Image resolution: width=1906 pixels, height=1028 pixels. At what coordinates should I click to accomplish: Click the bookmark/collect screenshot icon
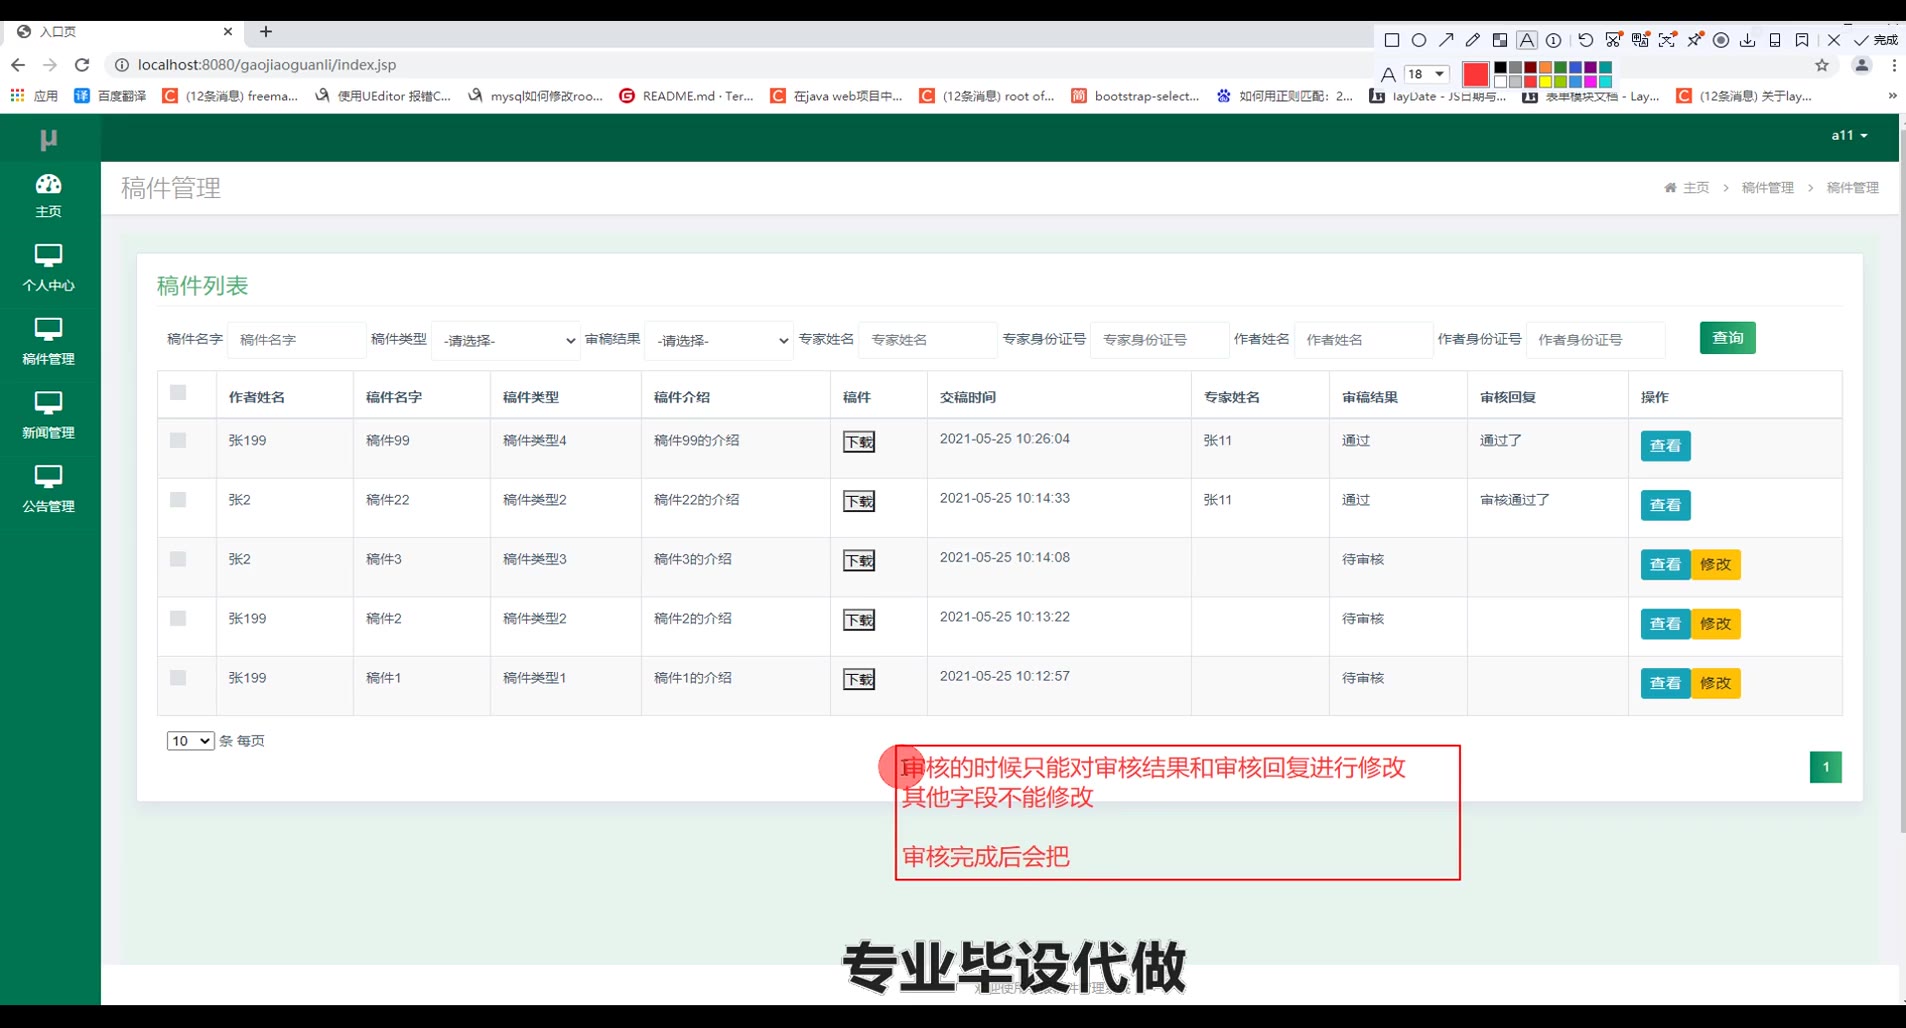pos(1802,40)
